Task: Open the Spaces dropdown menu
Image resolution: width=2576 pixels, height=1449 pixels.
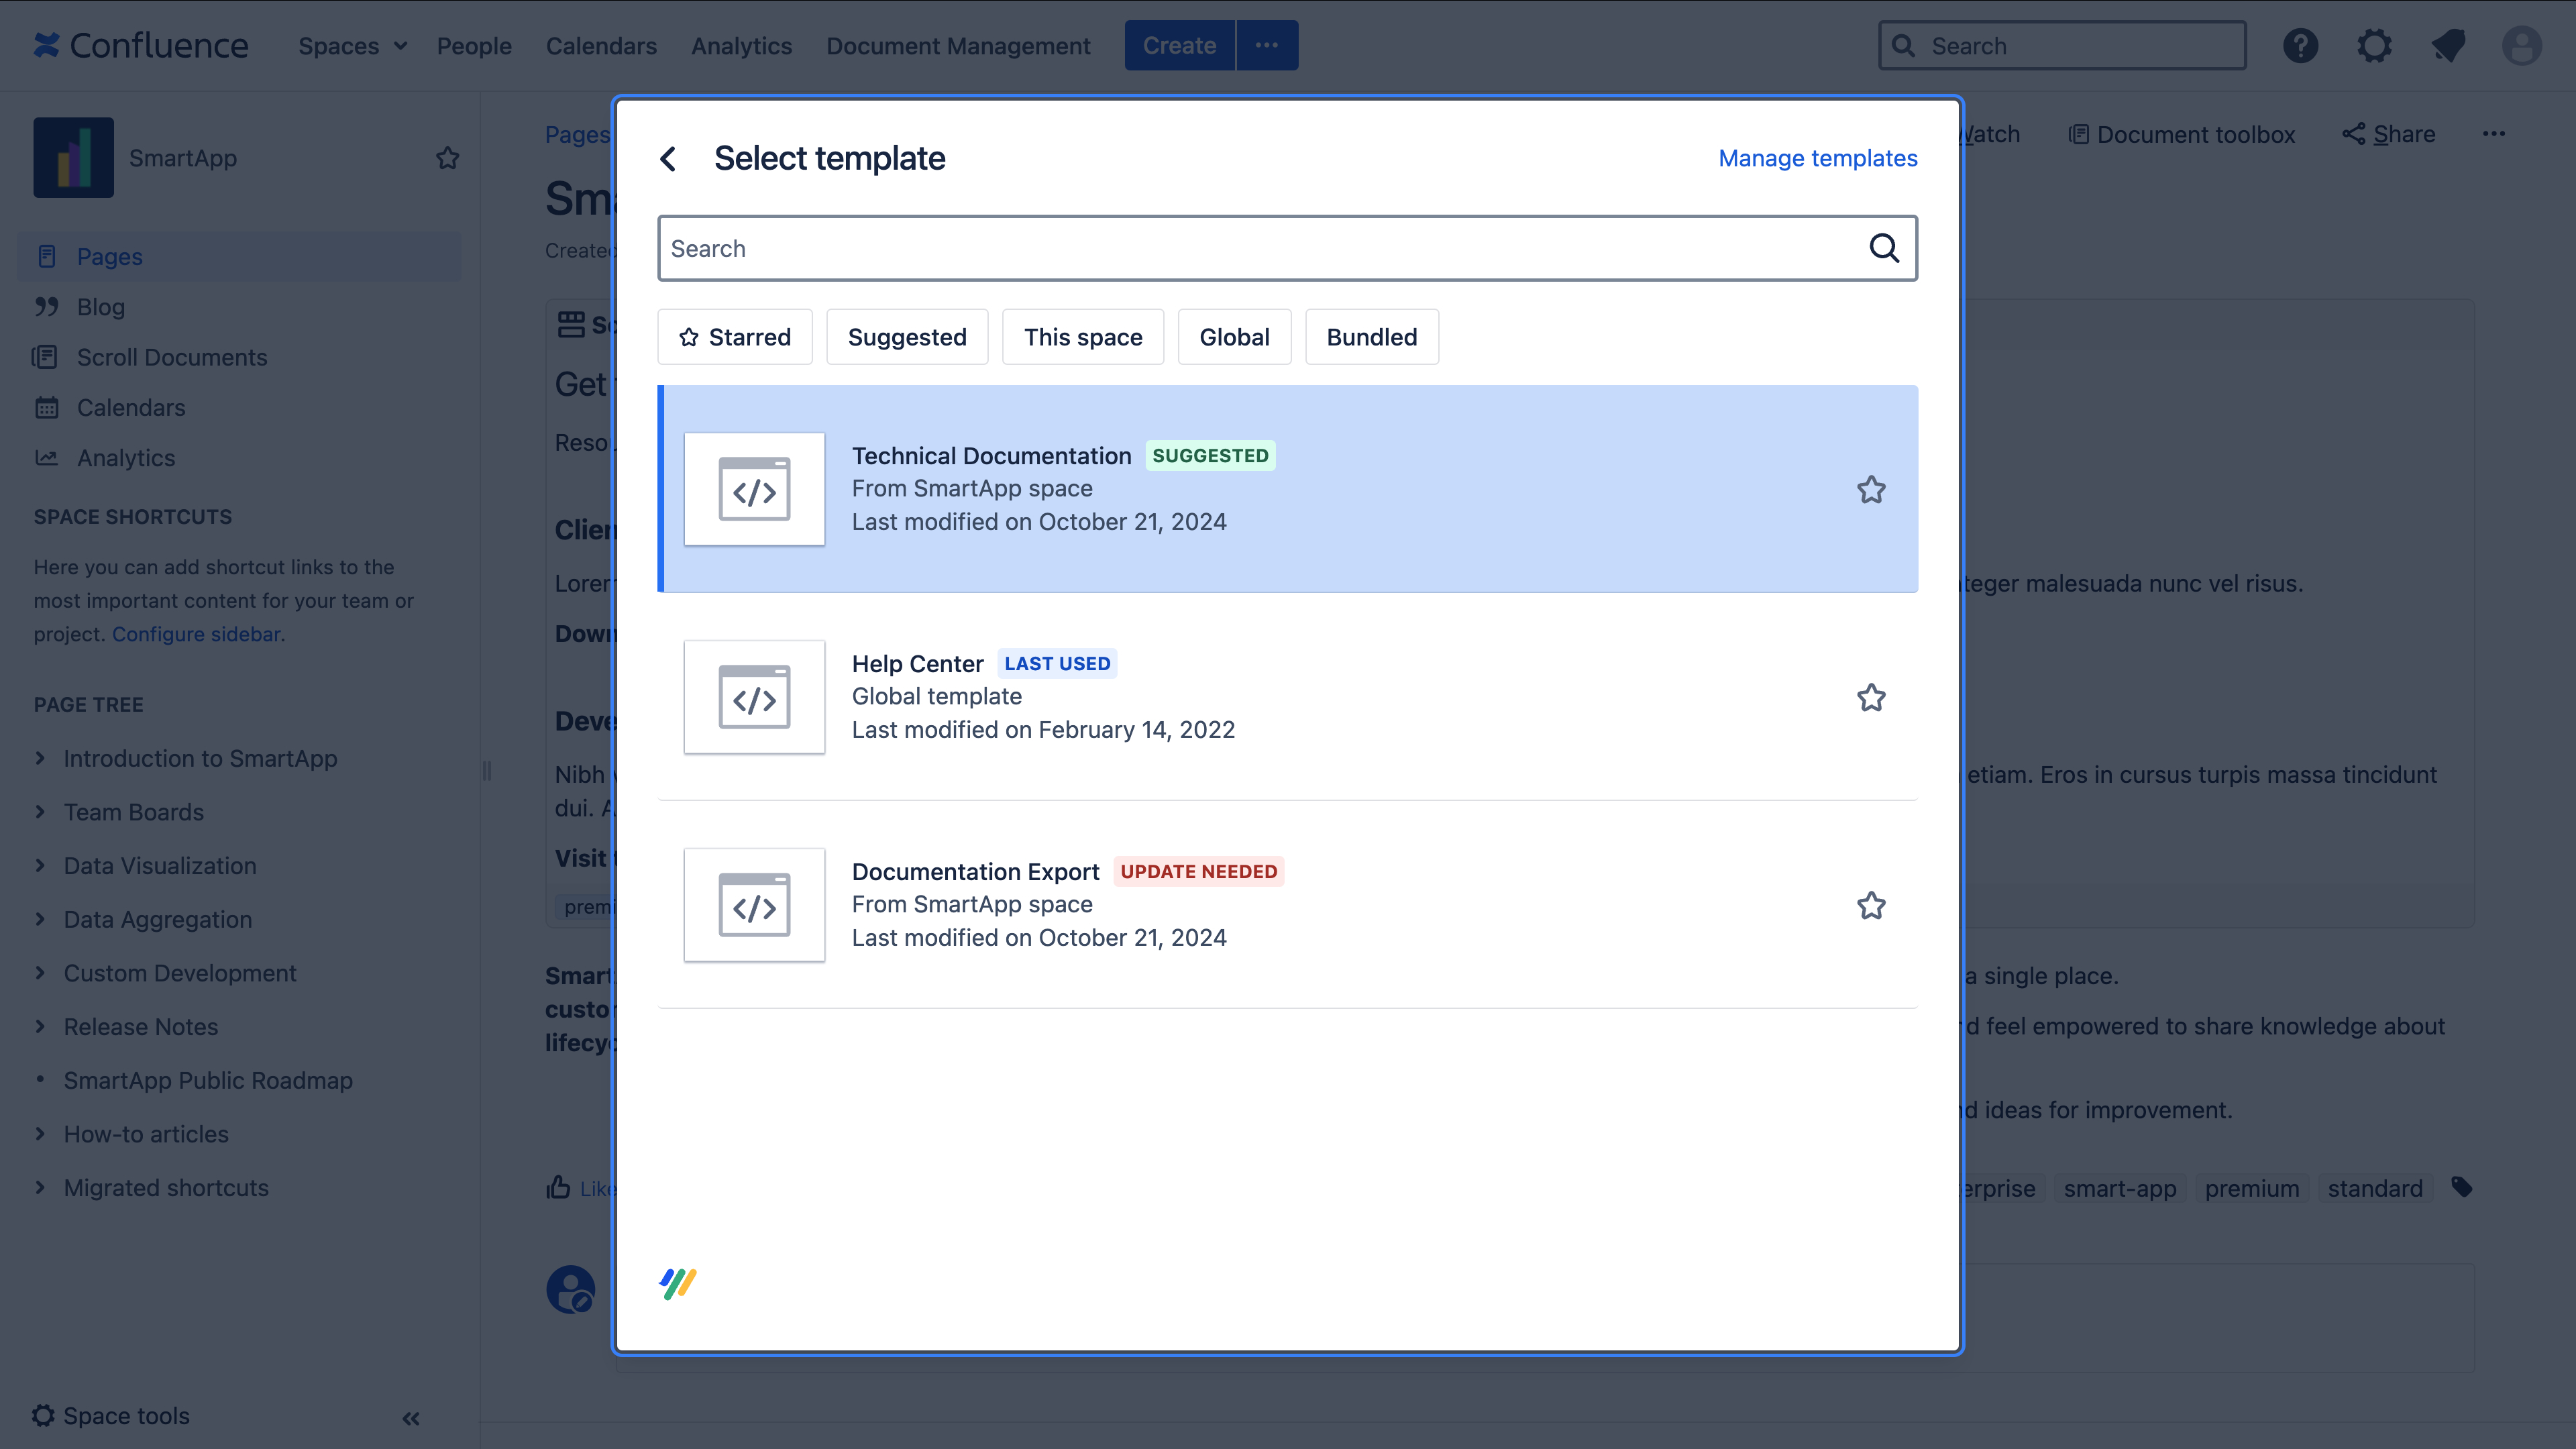Action: click(x=350, y=44)
